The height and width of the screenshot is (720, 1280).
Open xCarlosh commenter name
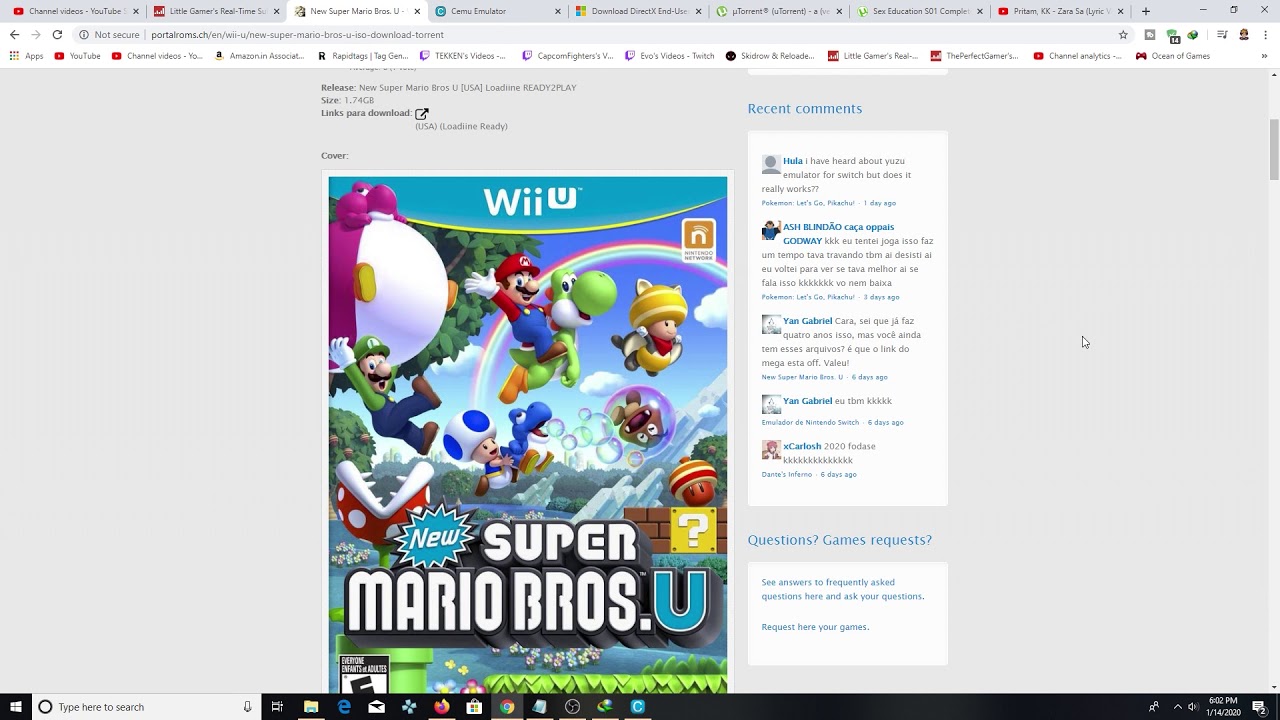point(802,447)
